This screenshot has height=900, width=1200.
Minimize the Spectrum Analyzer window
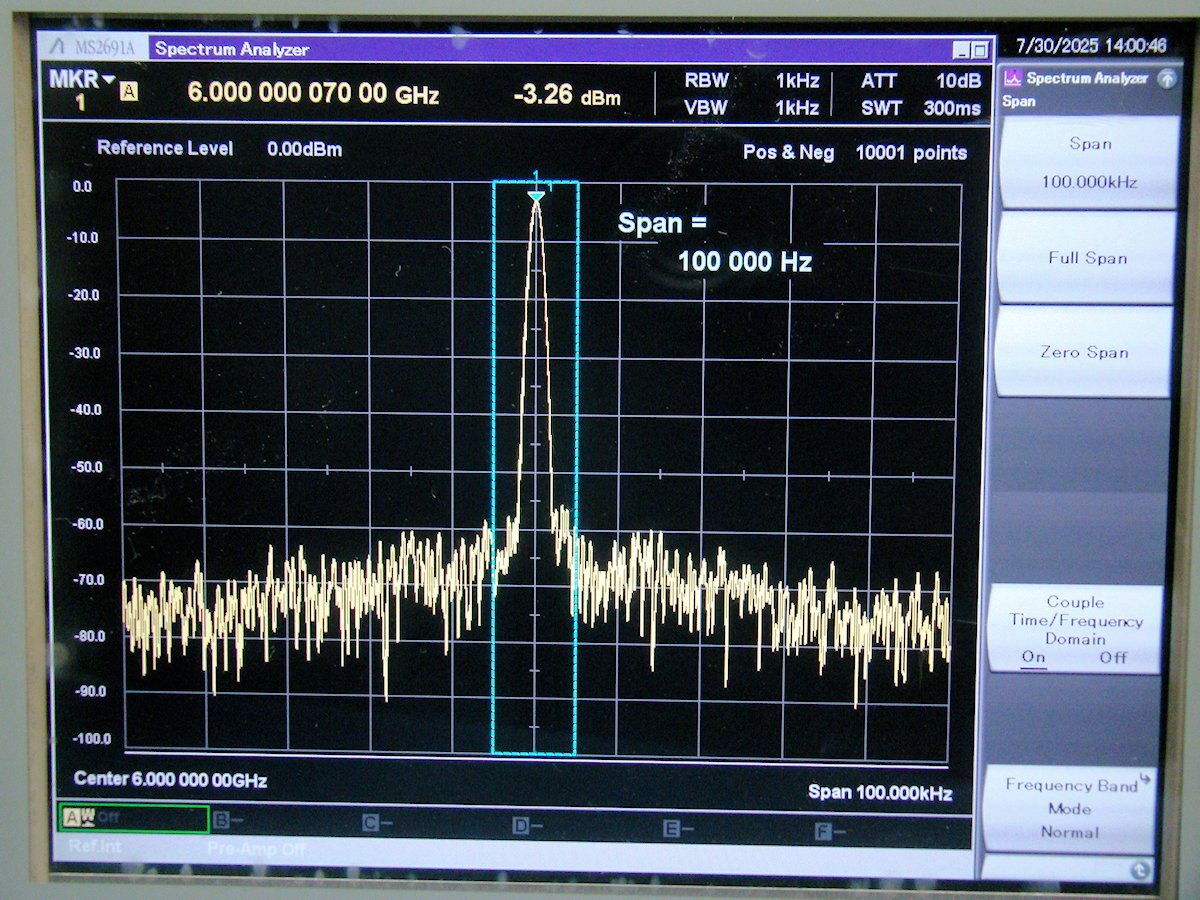(961, 50)
